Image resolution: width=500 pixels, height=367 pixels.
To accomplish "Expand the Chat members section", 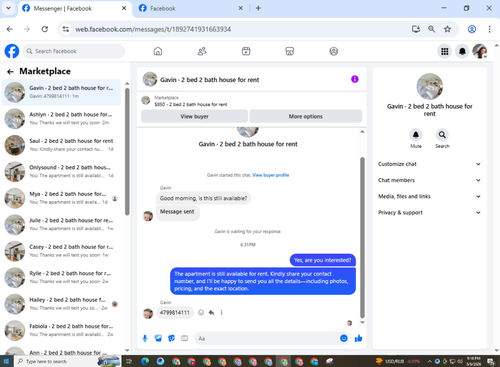I will pyautogui.click(x=429, y=180).
